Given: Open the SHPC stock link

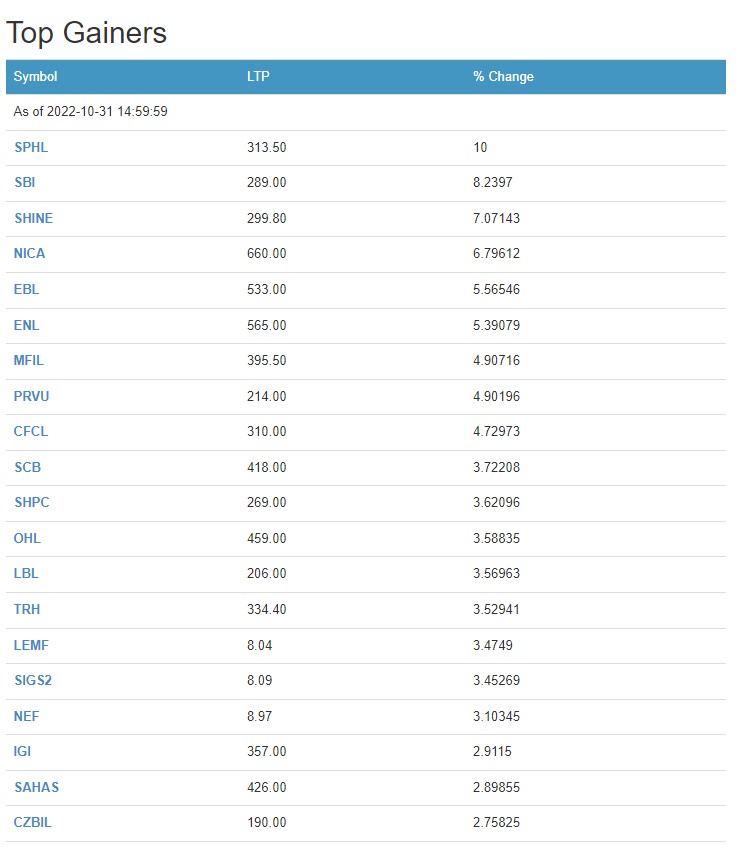Looking at the screenshot, I should tap(31, 502).
